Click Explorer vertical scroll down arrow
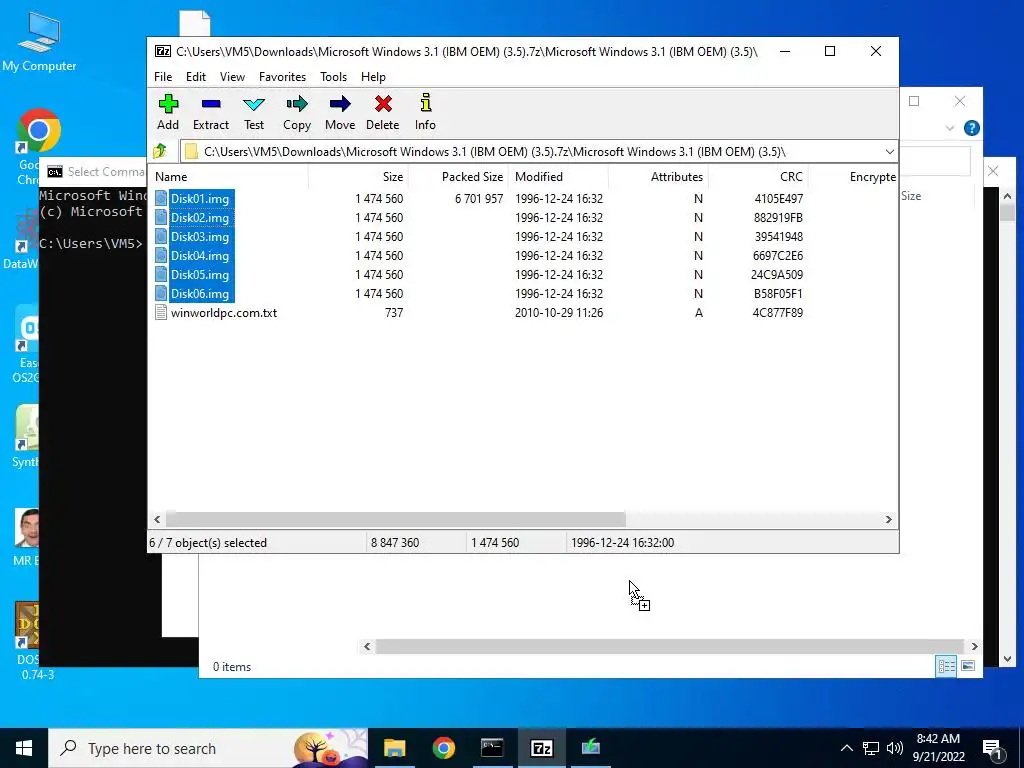Screen dimensions: 1024x768 (1006, 659)
